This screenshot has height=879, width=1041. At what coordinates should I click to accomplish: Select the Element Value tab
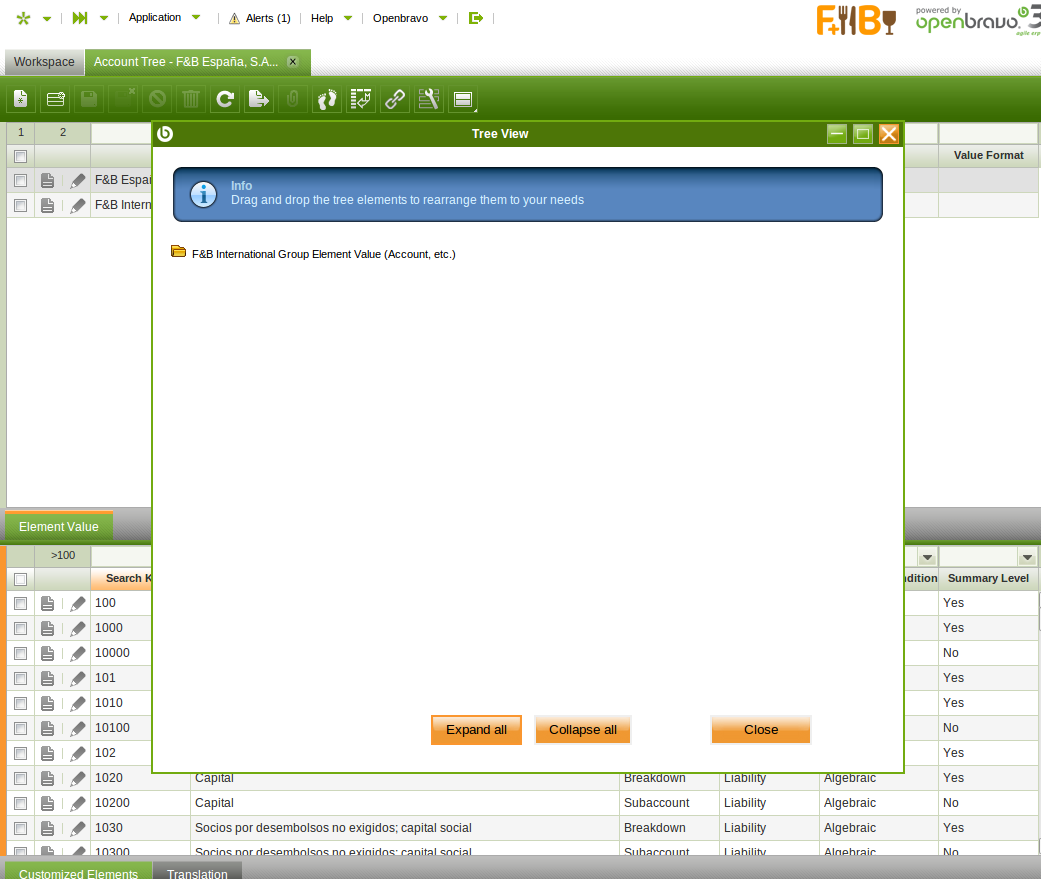tap(58, 526)
